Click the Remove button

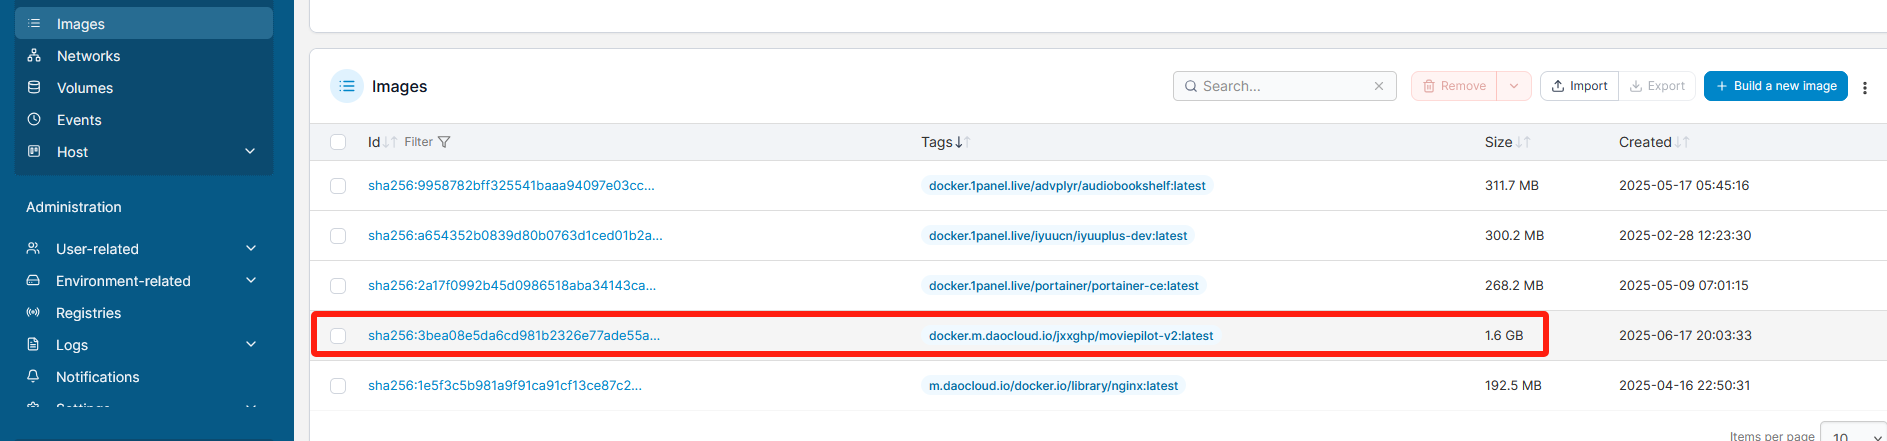click(1454, 86)
